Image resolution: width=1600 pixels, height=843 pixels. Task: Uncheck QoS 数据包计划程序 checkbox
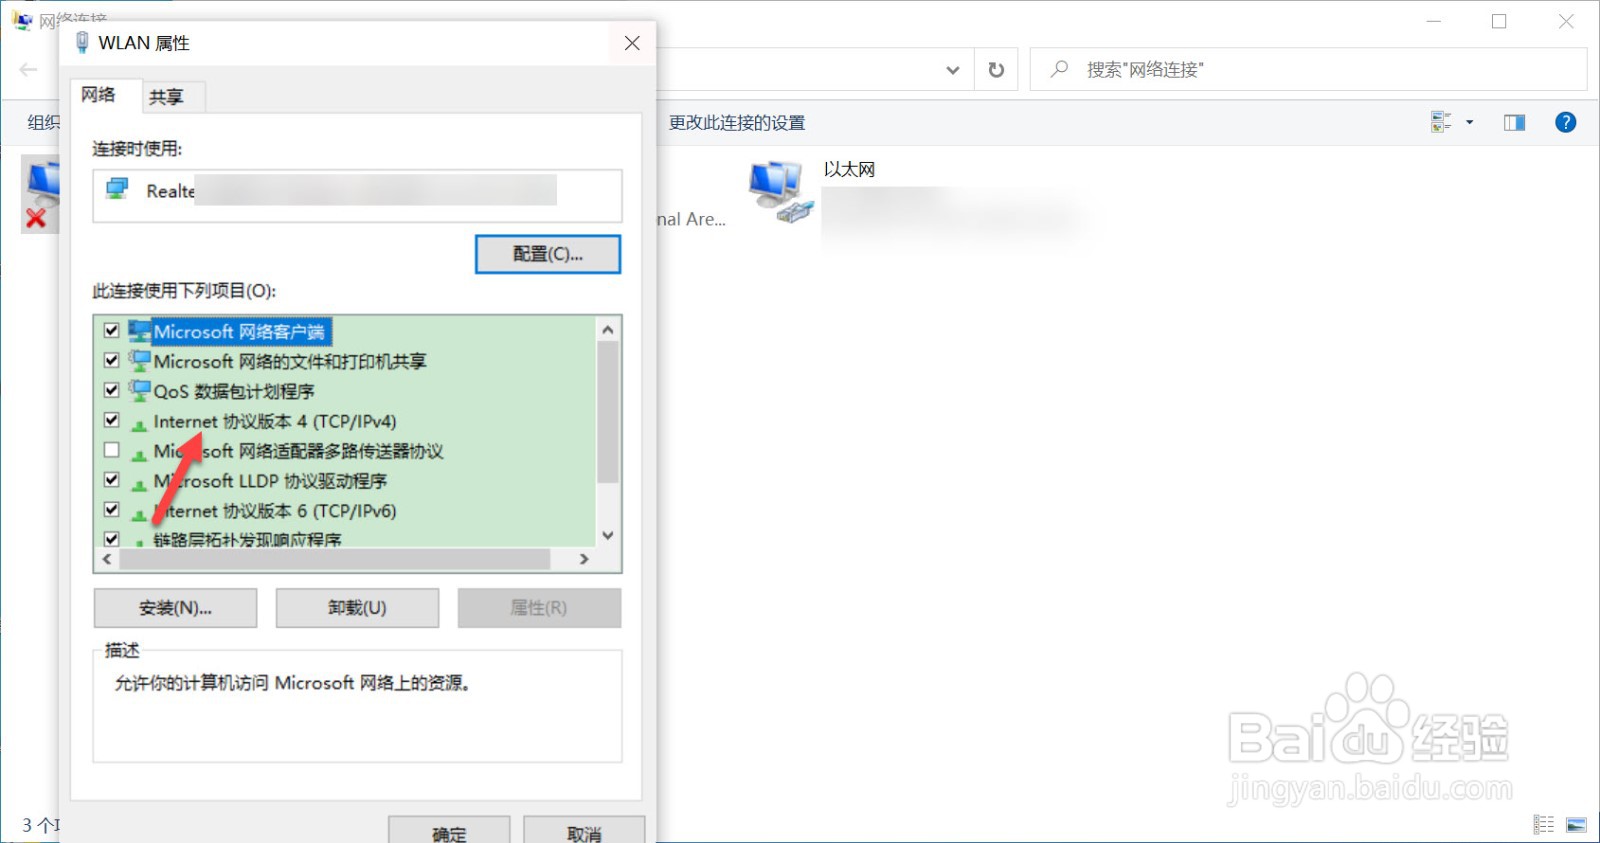coord(112,391)
